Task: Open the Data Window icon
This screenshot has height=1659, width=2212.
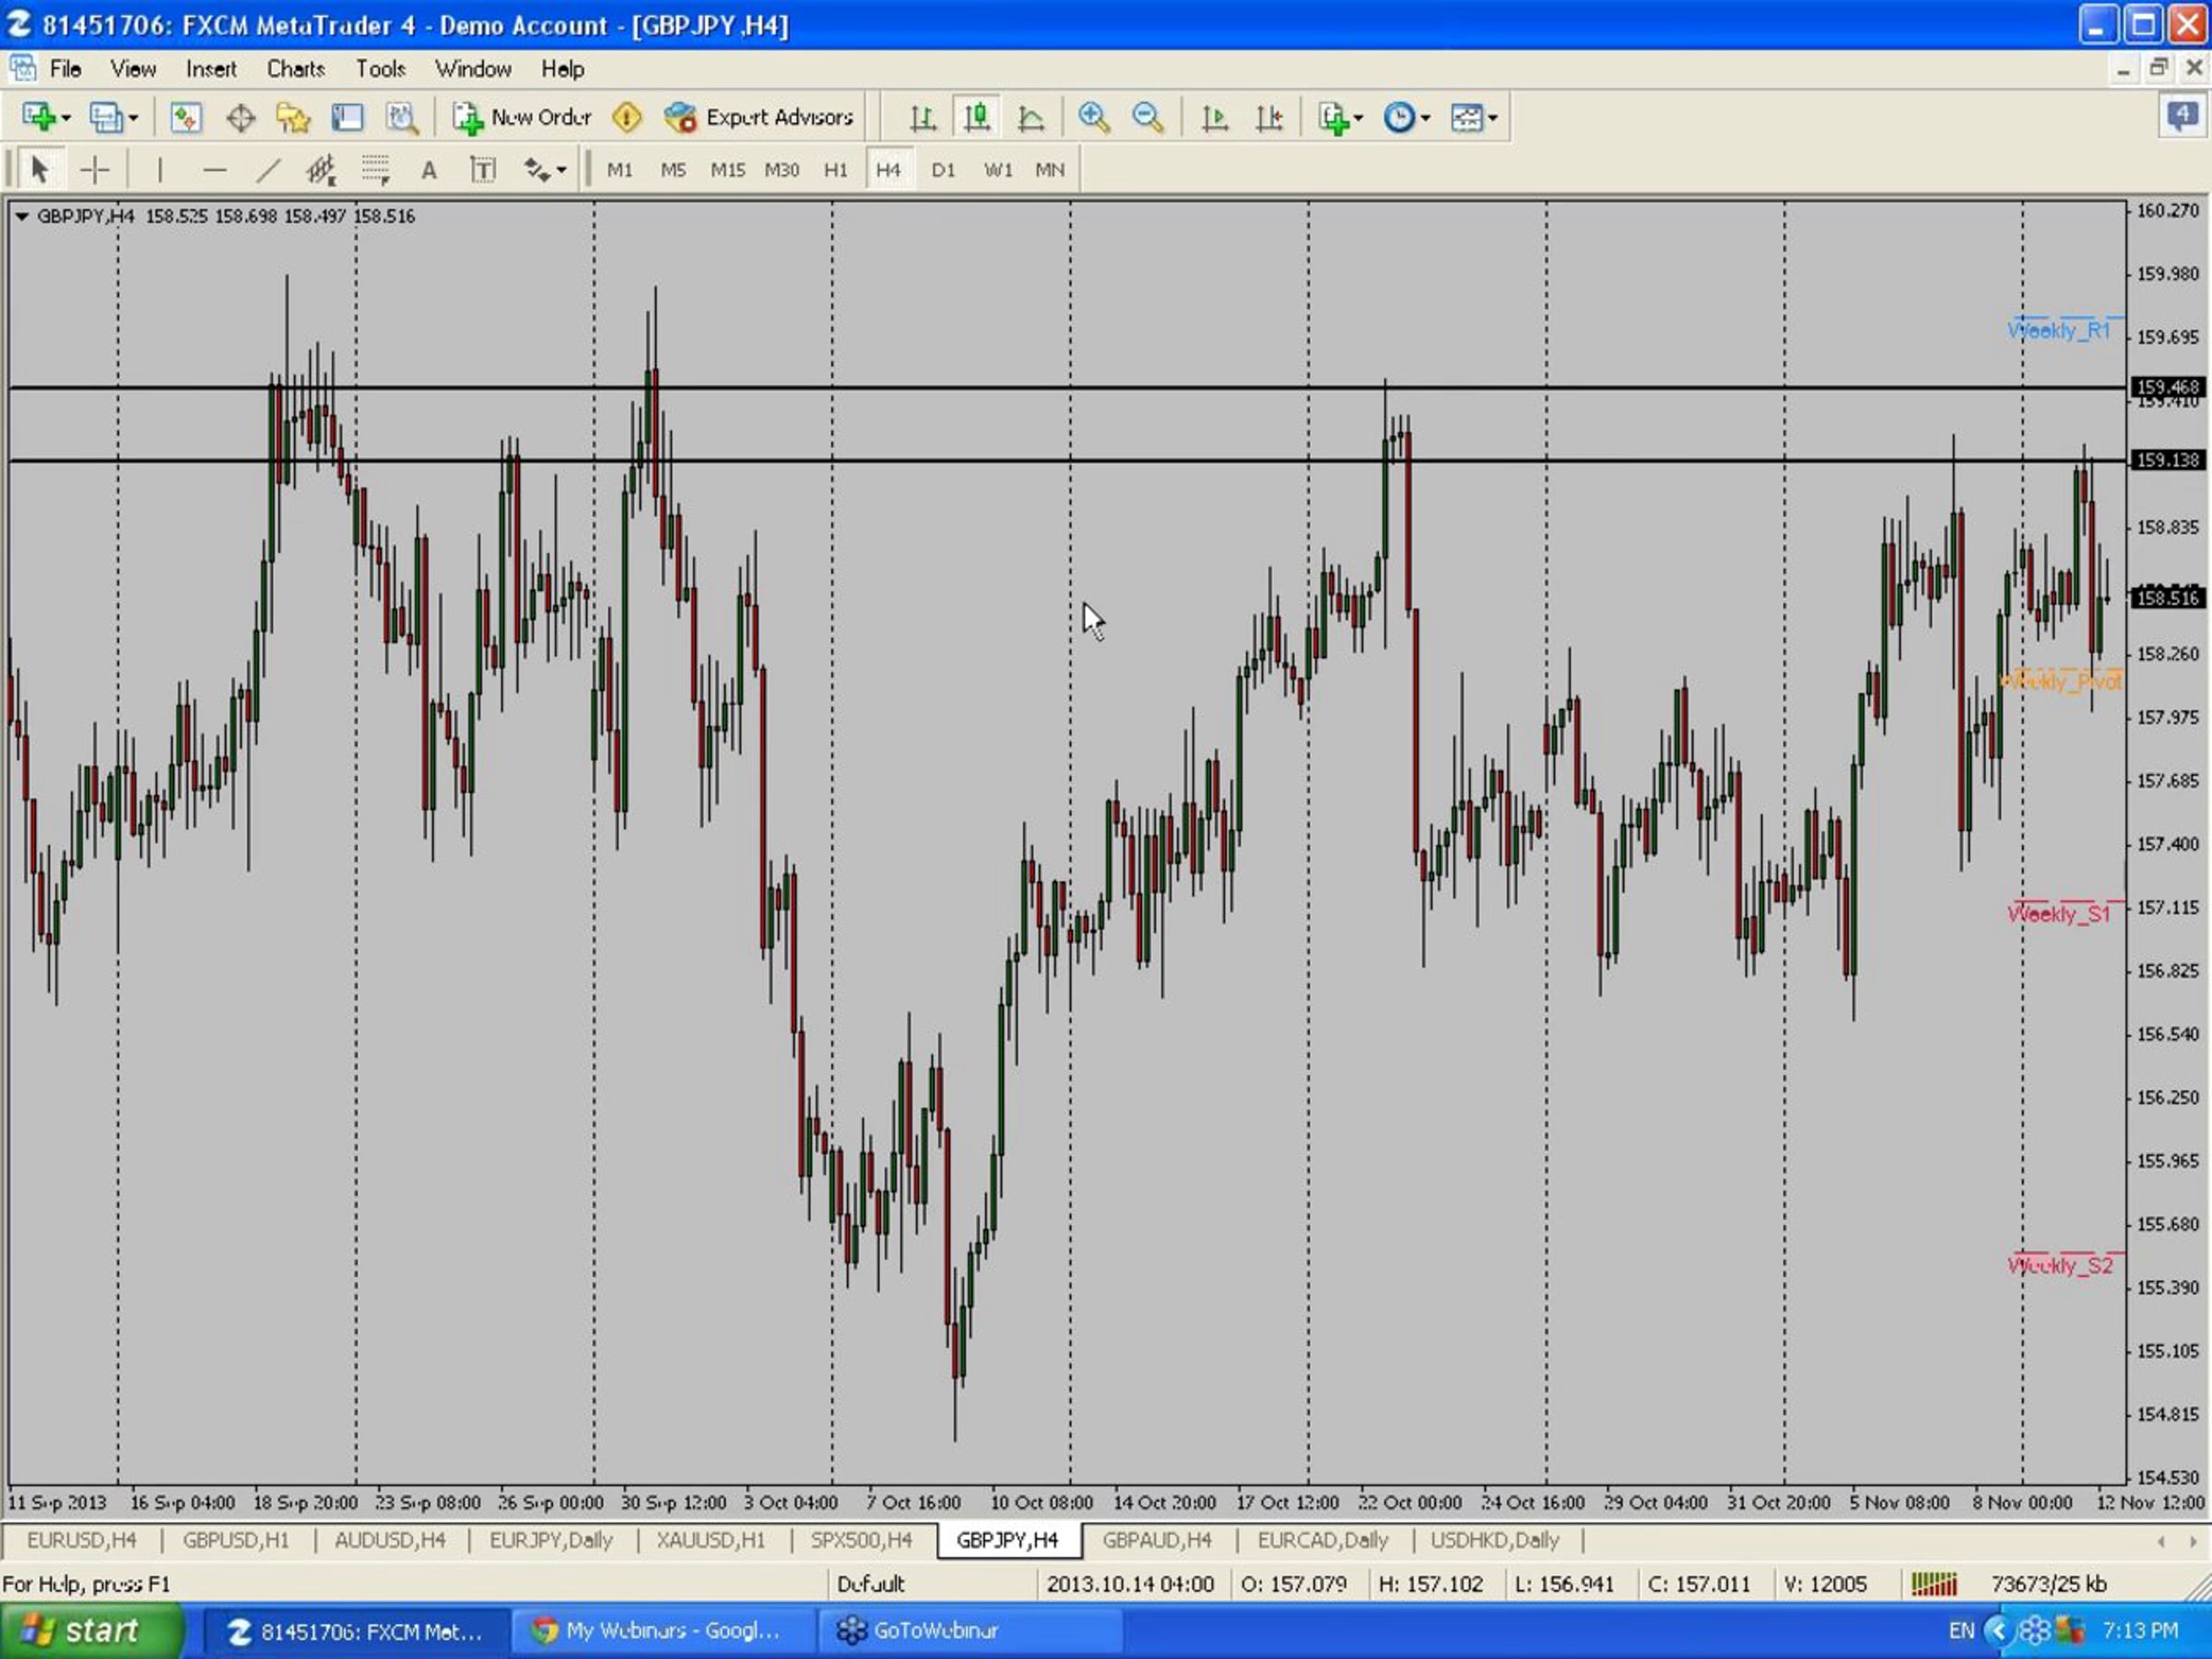Action: pos(240,118)
